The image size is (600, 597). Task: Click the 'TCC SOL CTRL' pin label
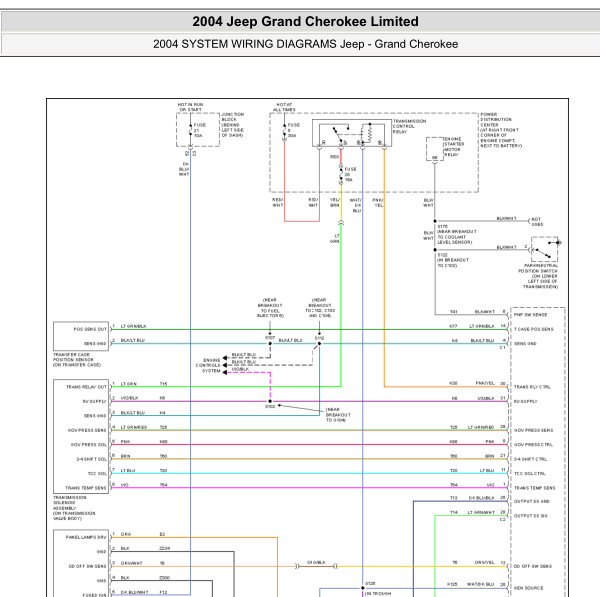530,473
